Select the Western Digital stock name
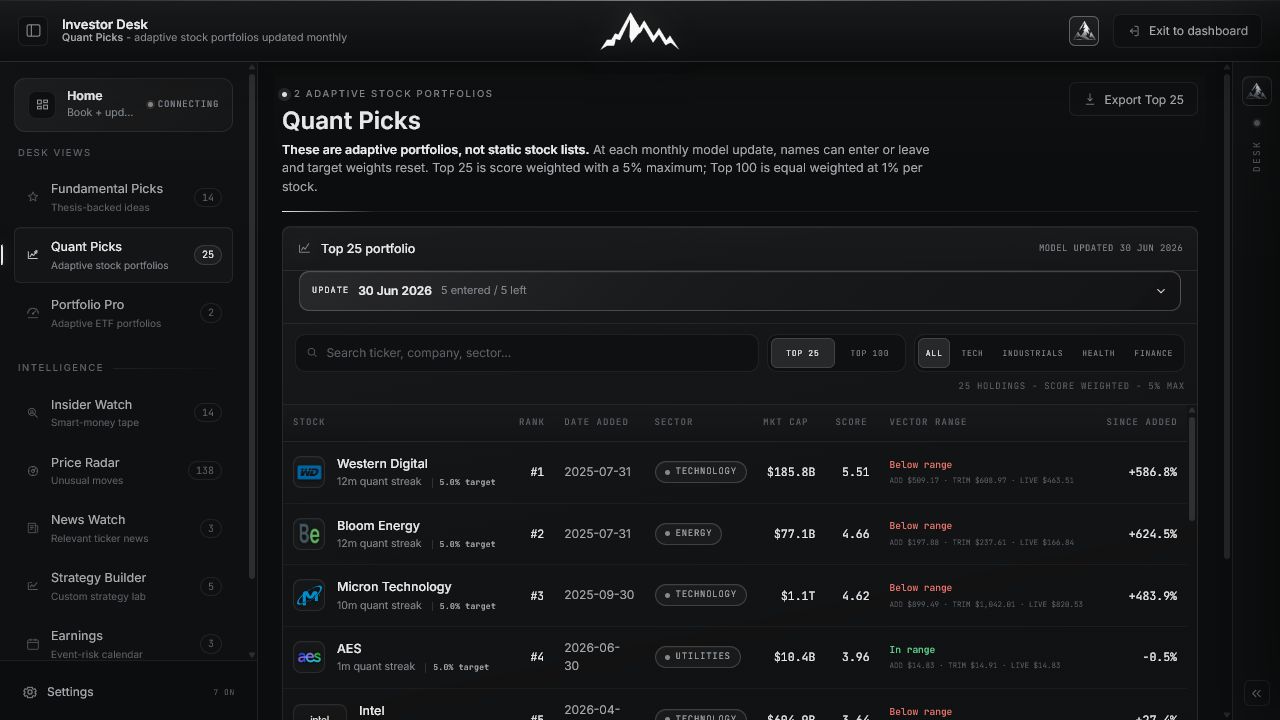1280x720 pixels. pos(382,464)
